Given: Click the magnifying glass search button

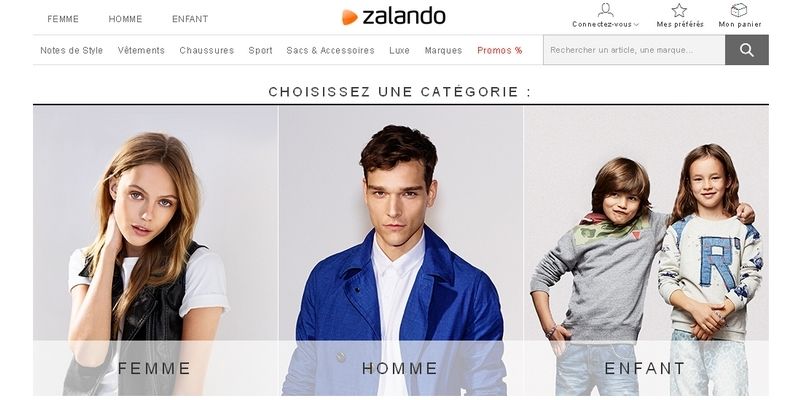Looking at the screenshot, I should click(x=746, y=50).
